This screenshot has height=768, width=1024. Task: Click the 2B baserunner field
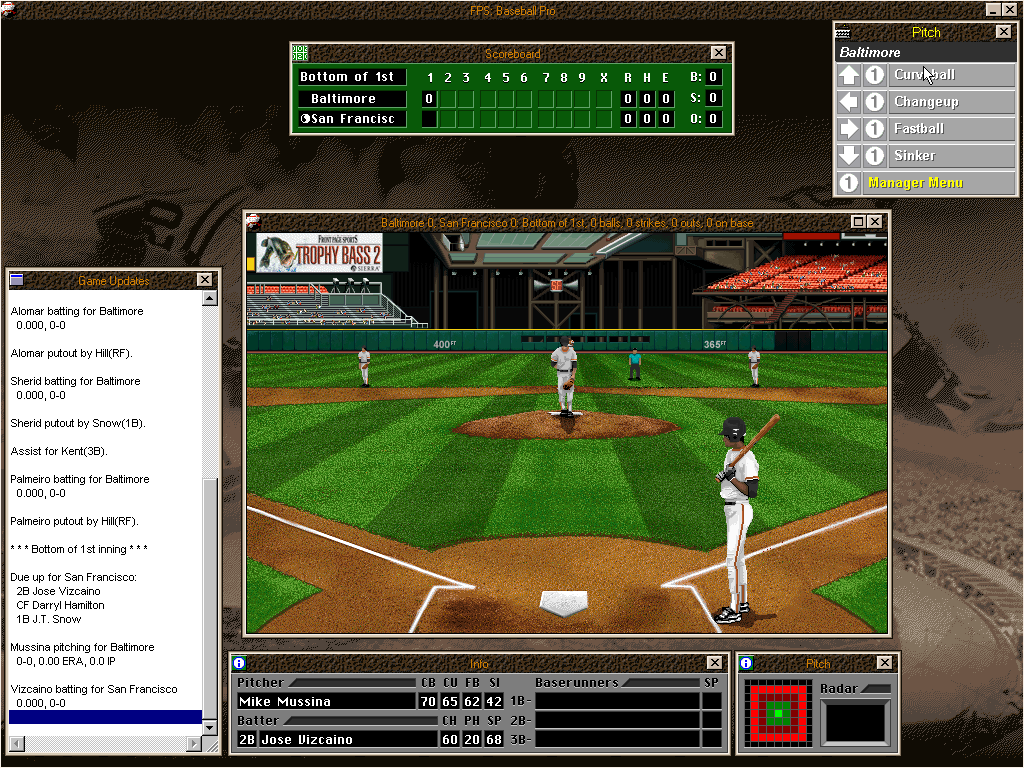(617, 720)
